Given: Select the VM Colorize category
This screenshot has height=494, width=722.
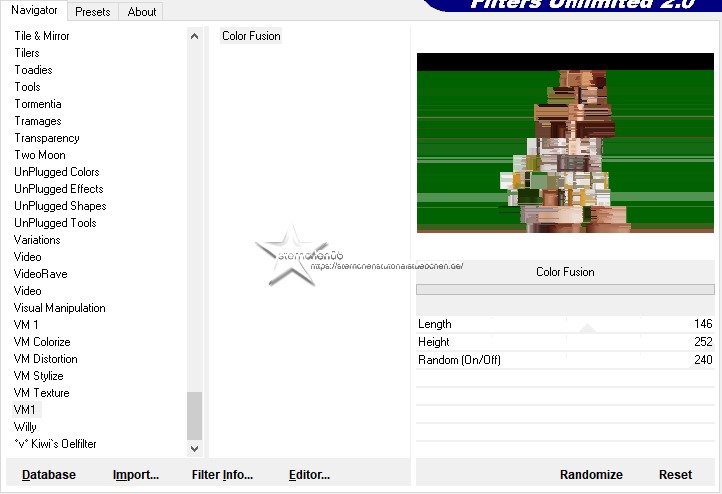Looking at the screenshot, I should [42, 342].
